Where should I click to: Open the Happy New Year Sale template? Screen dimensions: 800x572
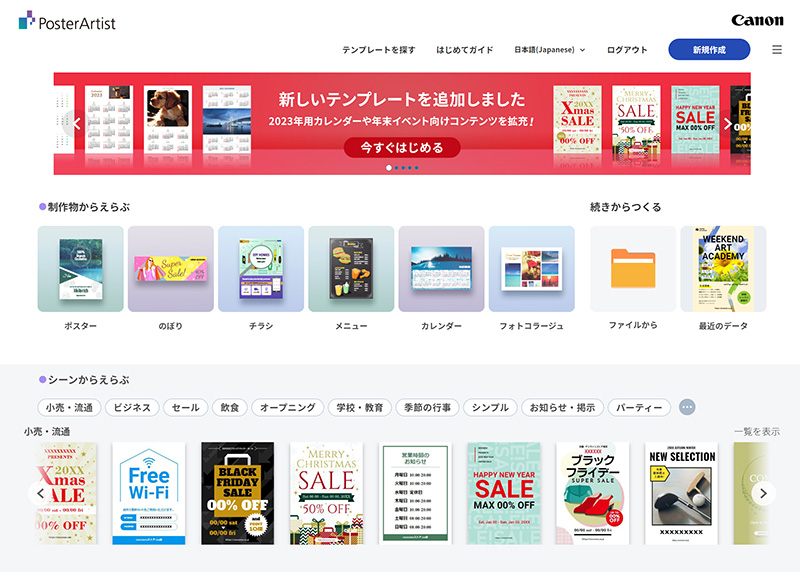pos(504,493)
